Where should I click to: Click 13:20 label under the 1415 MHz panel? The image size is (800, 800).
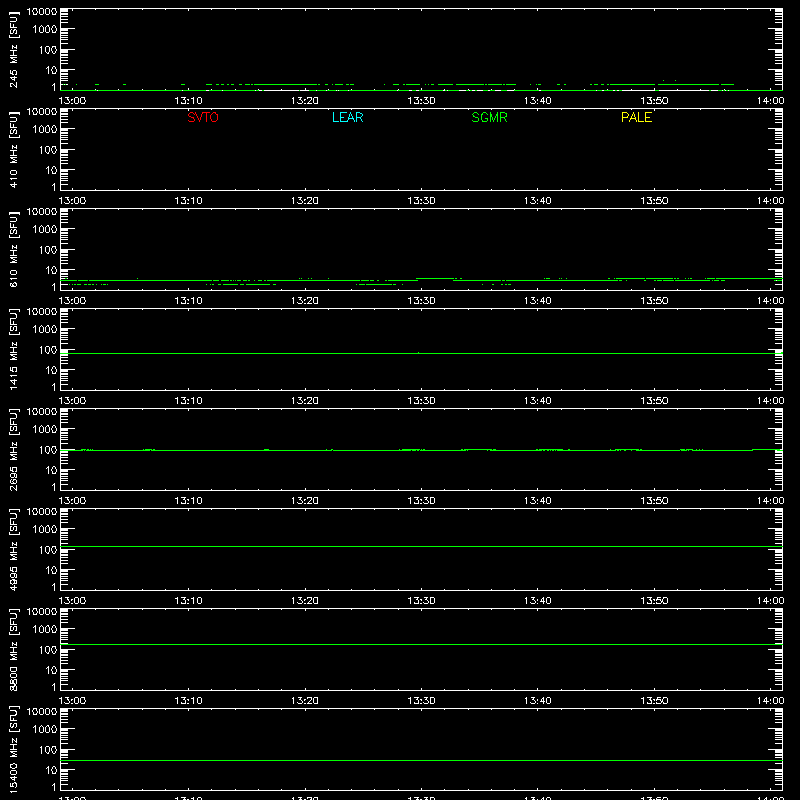pyautogui.click(x=305, y=401)
